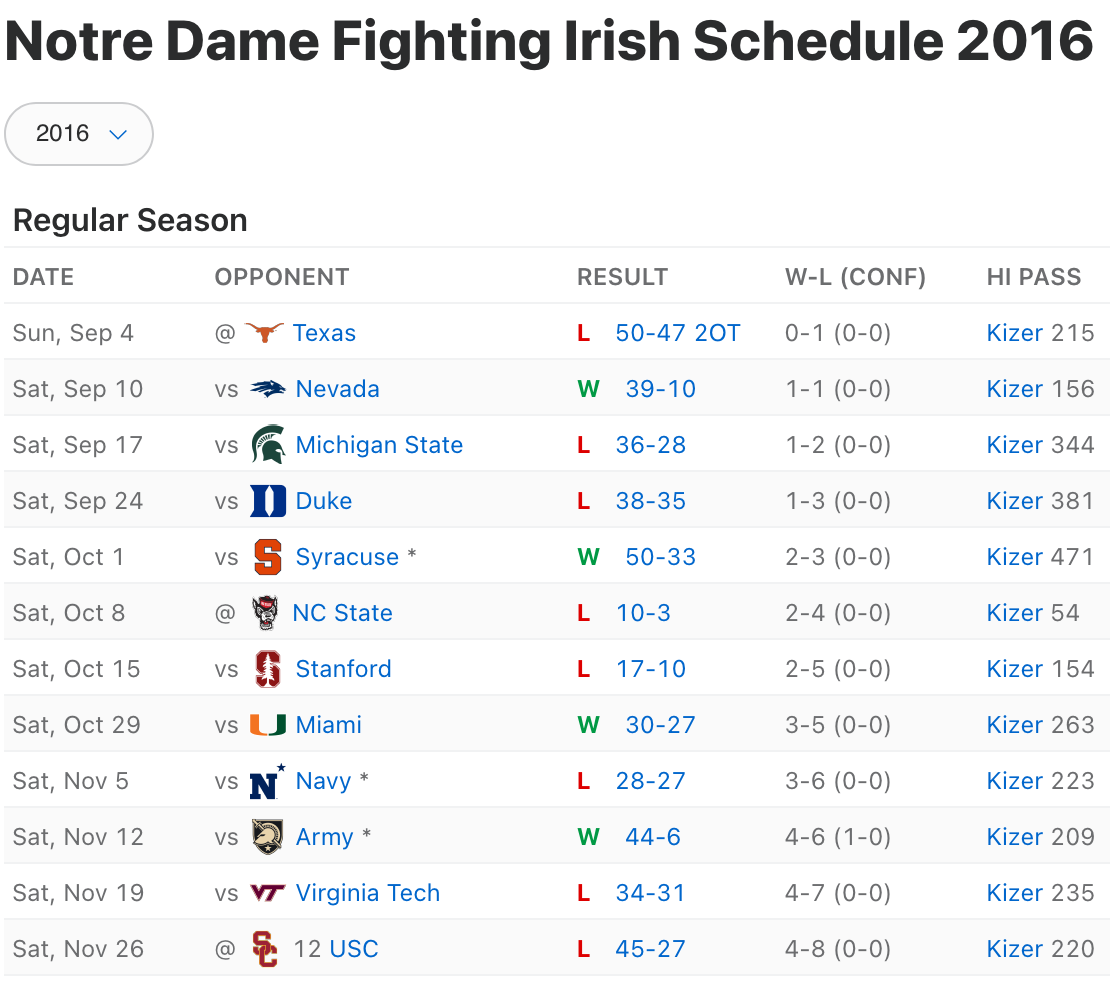Screen dimensions: 1110x994
Task: Open the Michigan State team link
Action: [x=379, y=445]
